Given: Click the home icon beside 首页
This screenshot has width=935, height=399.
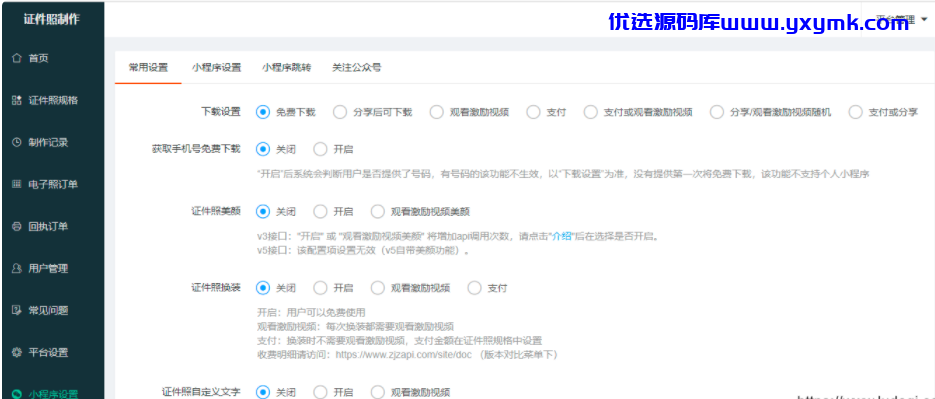Looking at the screenshot, I should 17,58.
